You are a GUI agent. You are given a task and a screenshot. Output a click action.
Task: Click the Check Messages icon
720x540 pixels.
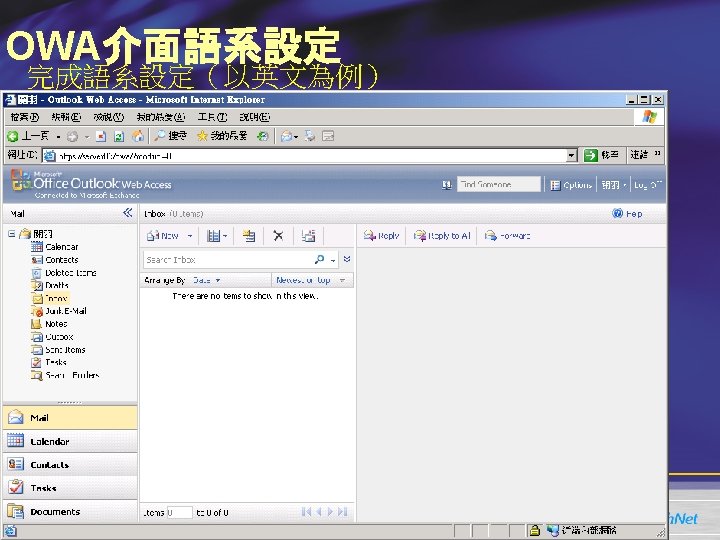(308, 236)
